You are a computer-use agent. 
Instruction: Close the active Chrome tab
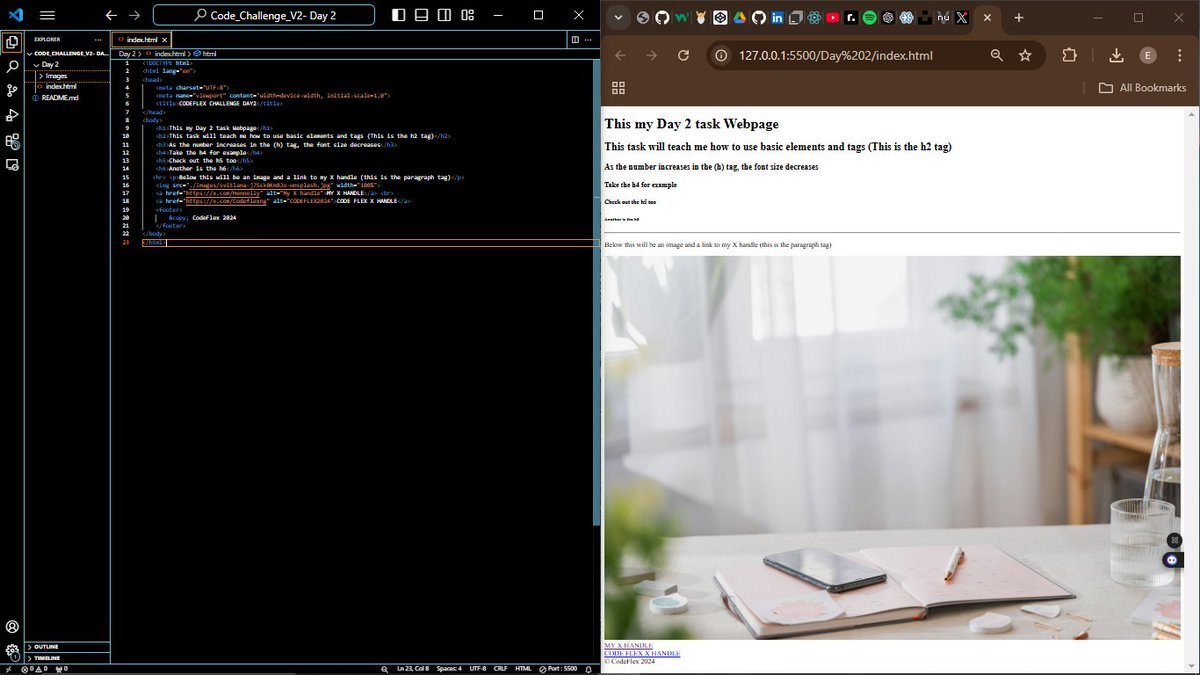[987, 18]
